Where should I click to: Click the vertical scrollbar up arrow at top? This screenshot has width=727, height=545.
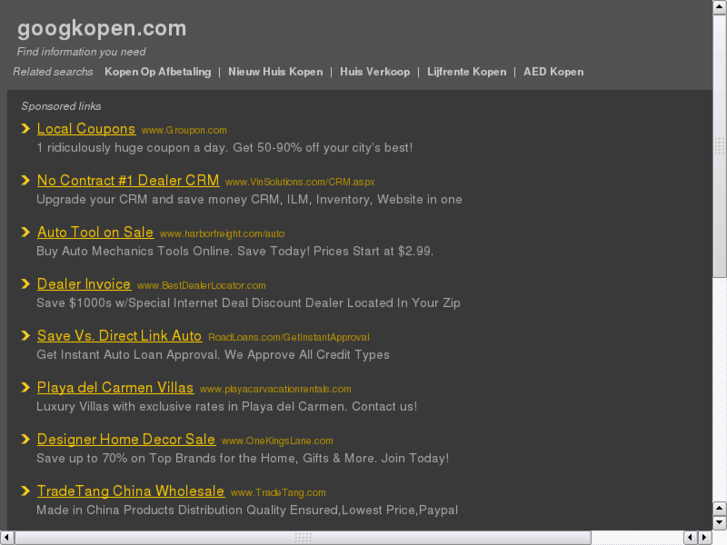[x=720, y=7]
